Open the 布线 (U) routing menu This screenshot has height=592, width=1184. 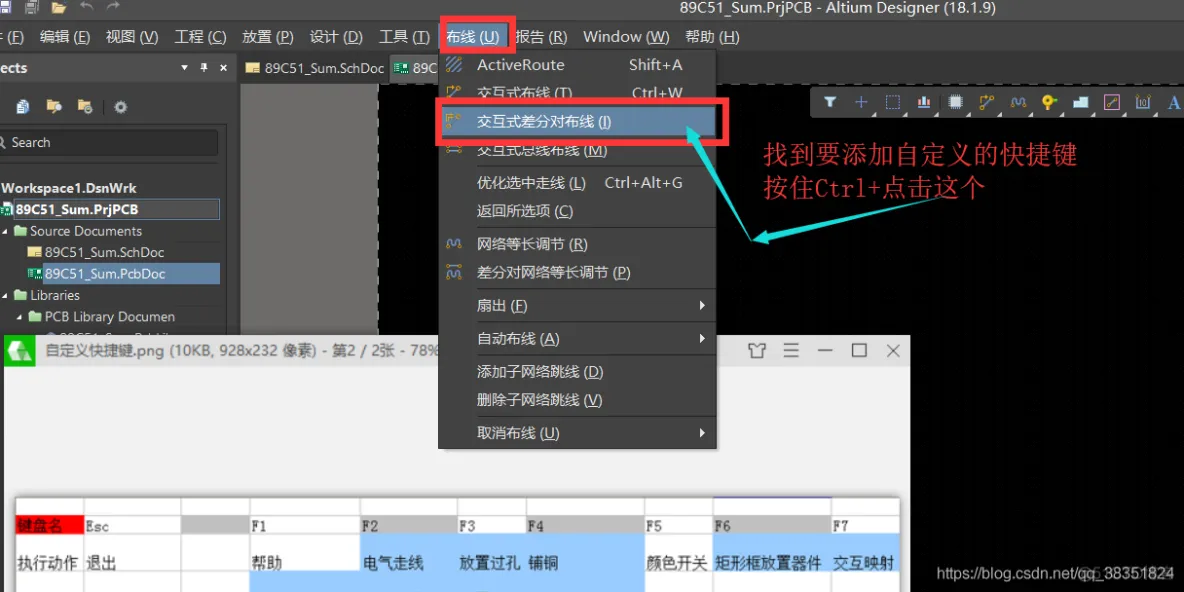coord(473,36)
